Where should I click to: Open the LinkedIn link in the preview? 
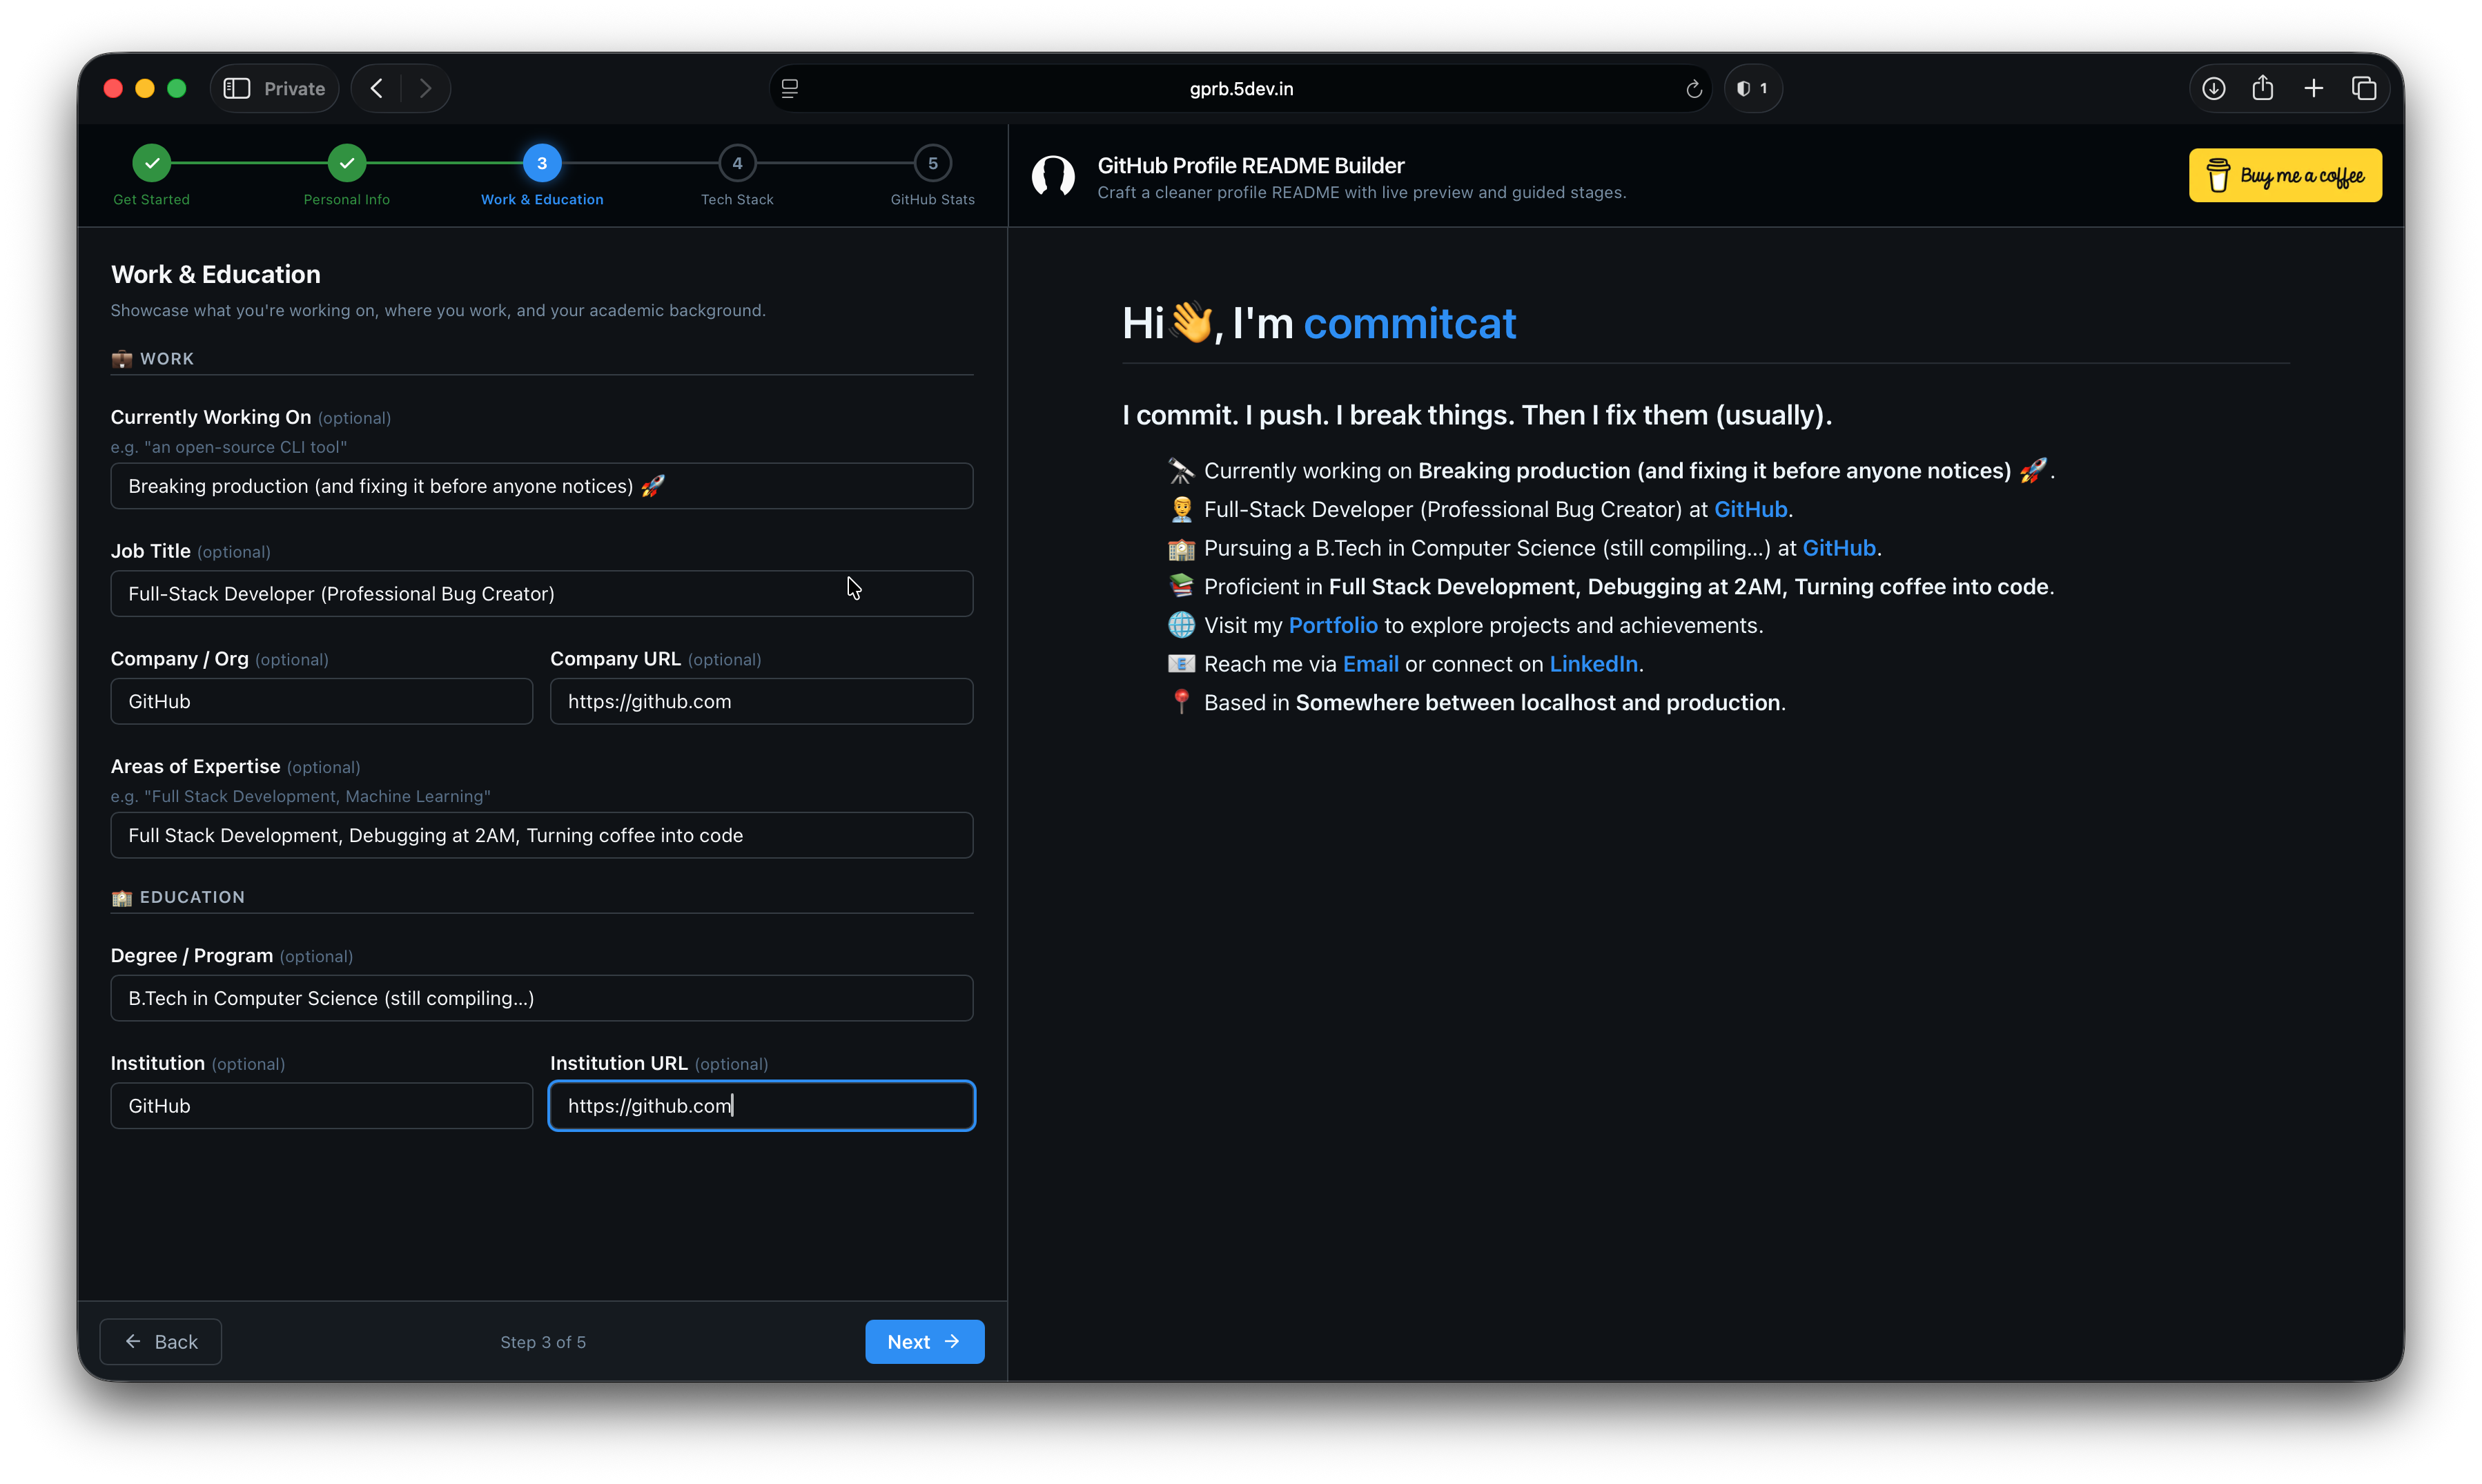point(1594,663)
